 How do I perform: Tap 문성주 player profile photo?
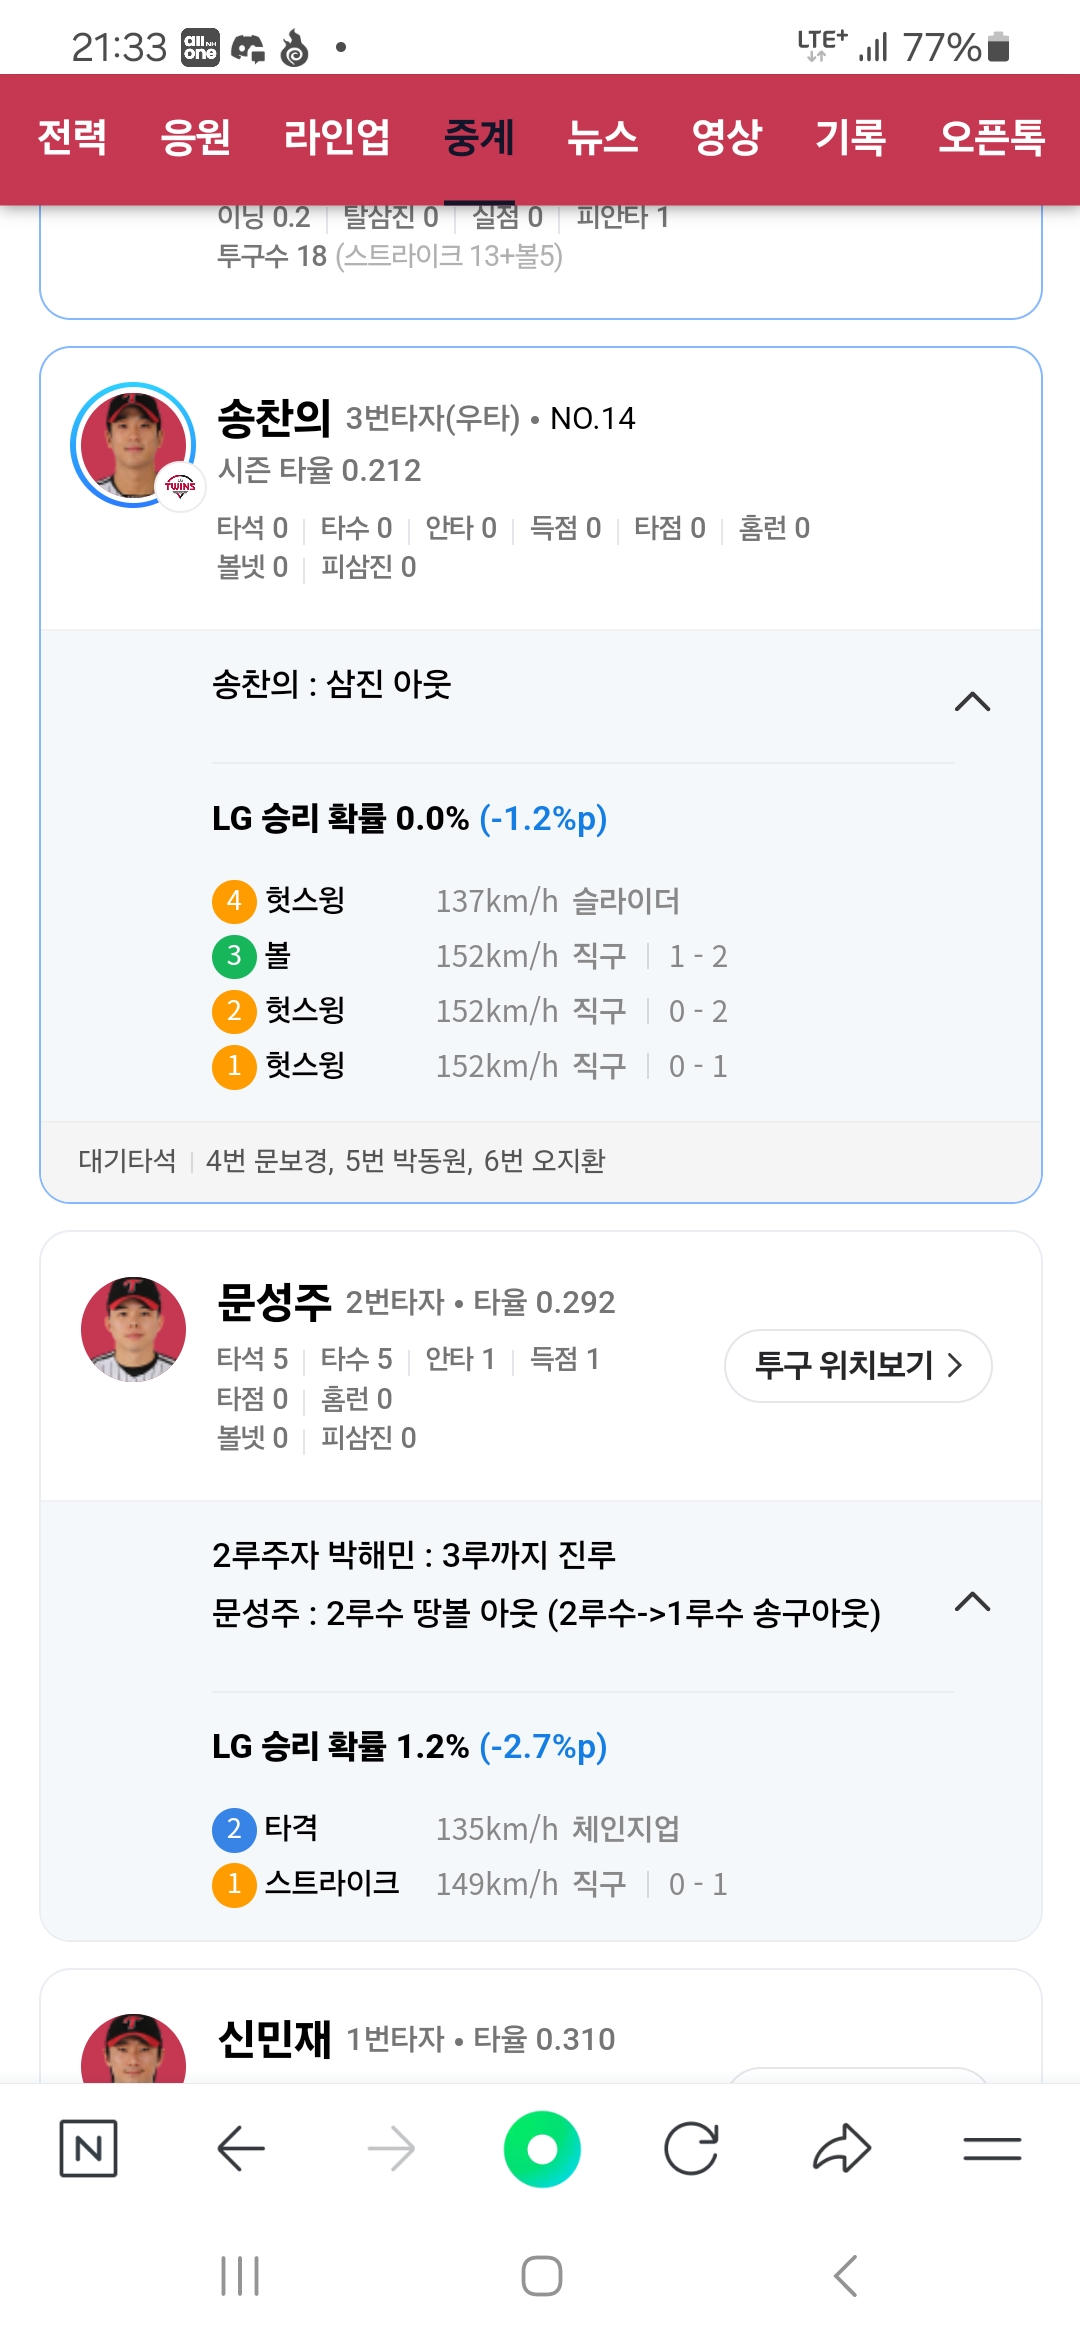[134, 1329]
